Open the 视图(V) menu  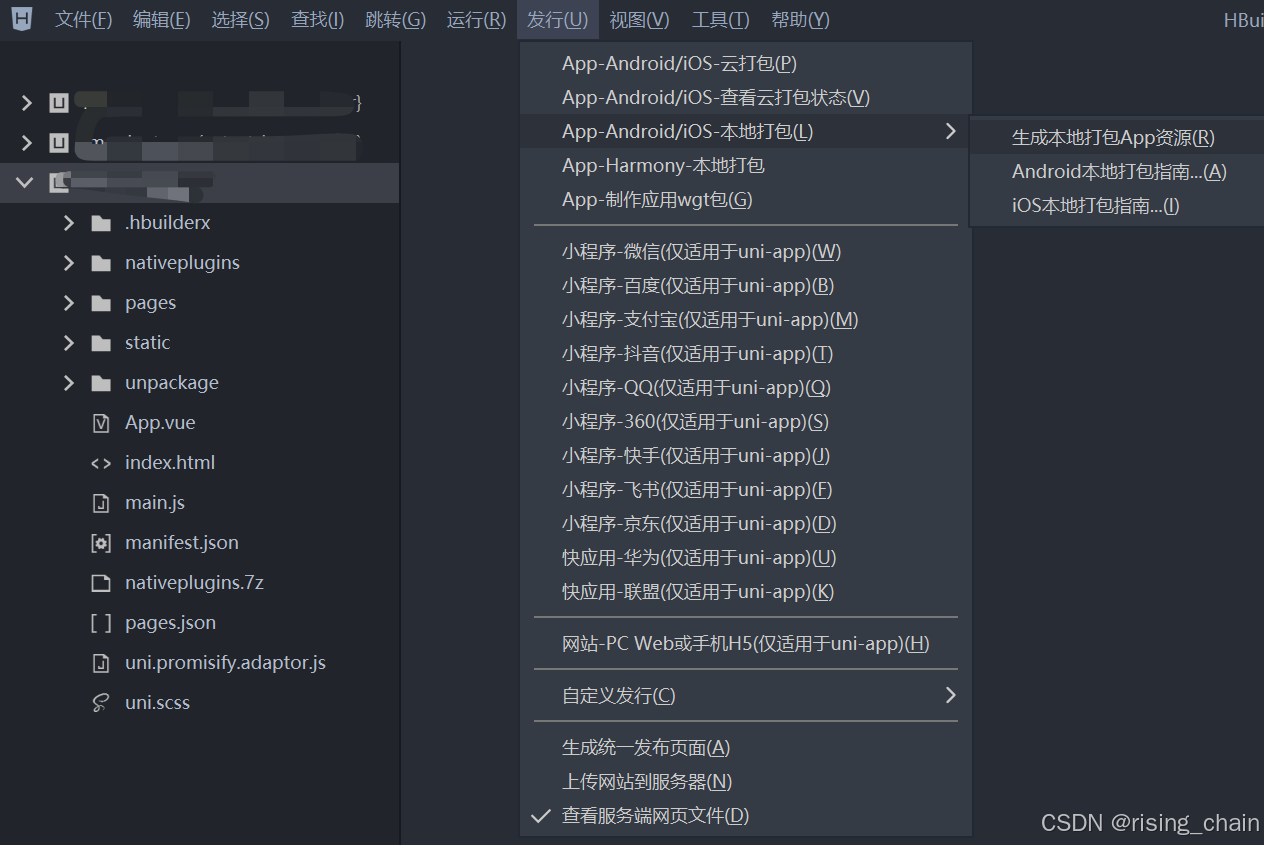pyautogui.click(x=639, y=20)
